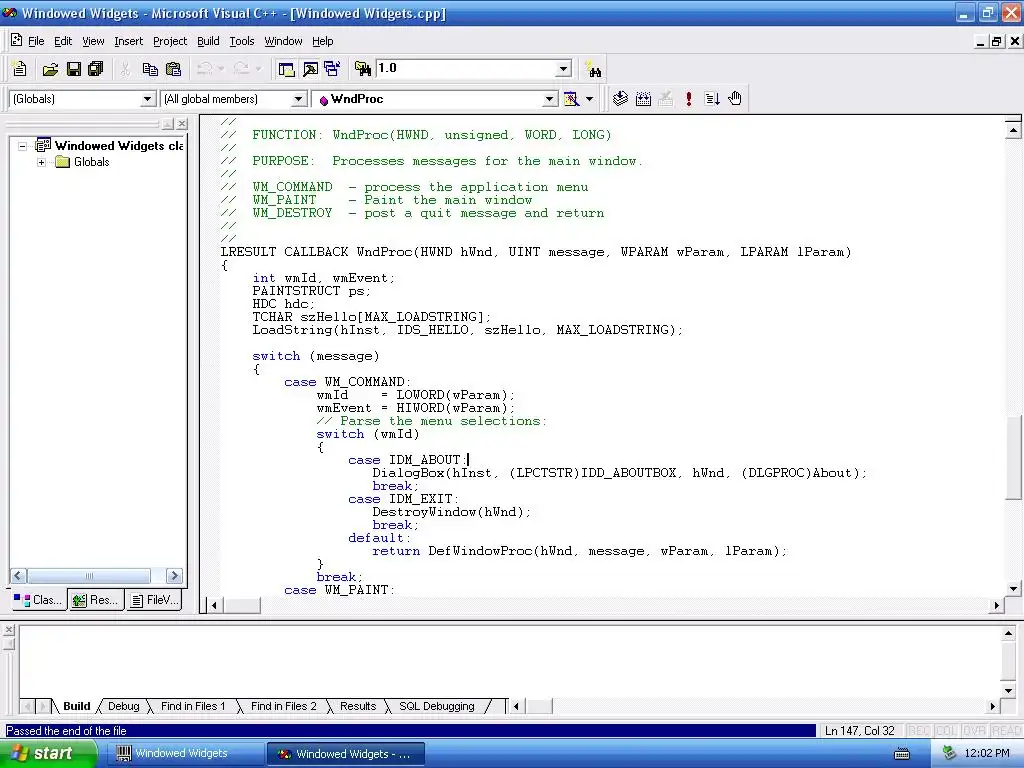The width and height of the screenshot is (1024, 768).
Task: Open the View menu
Action: [93, 41]
